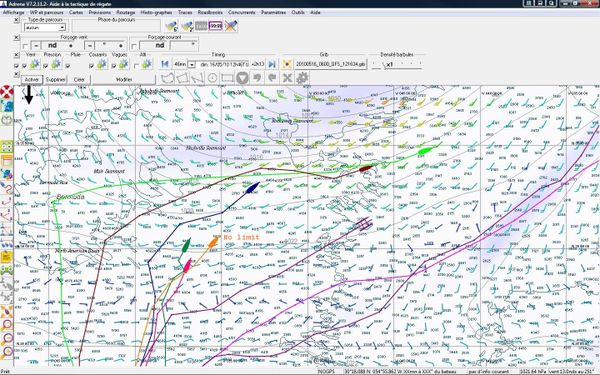Click the Vagues wave settings icon
The height and width of the screenshot is (375, 600).
123,64
